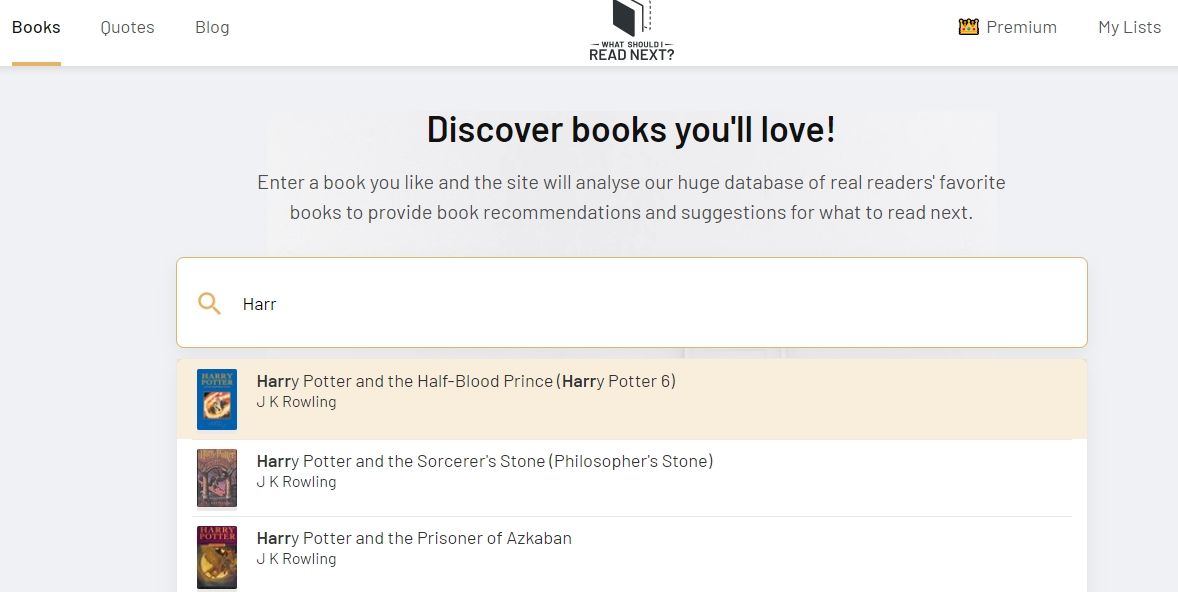Click J K Rowling under Sorcerer's Stone
Image resolution: width=1178 pixels, height=592 pixels.
coord(296,482)
